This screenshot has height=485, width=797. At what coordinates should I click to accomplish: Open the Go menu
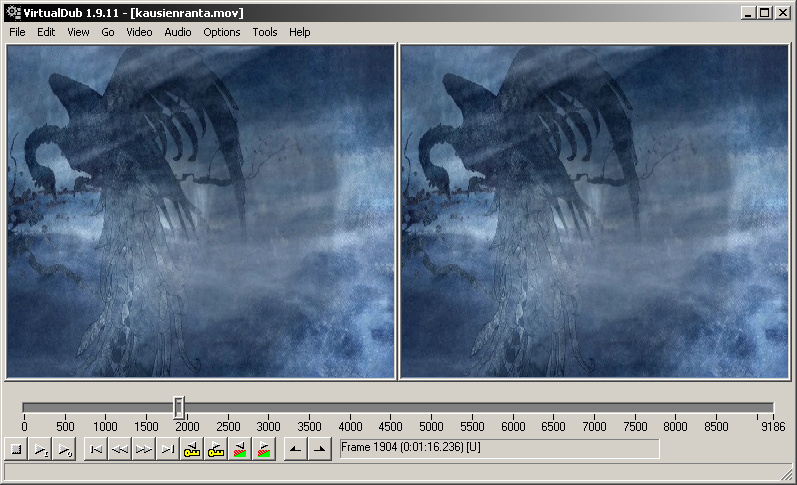pos(108,32)
